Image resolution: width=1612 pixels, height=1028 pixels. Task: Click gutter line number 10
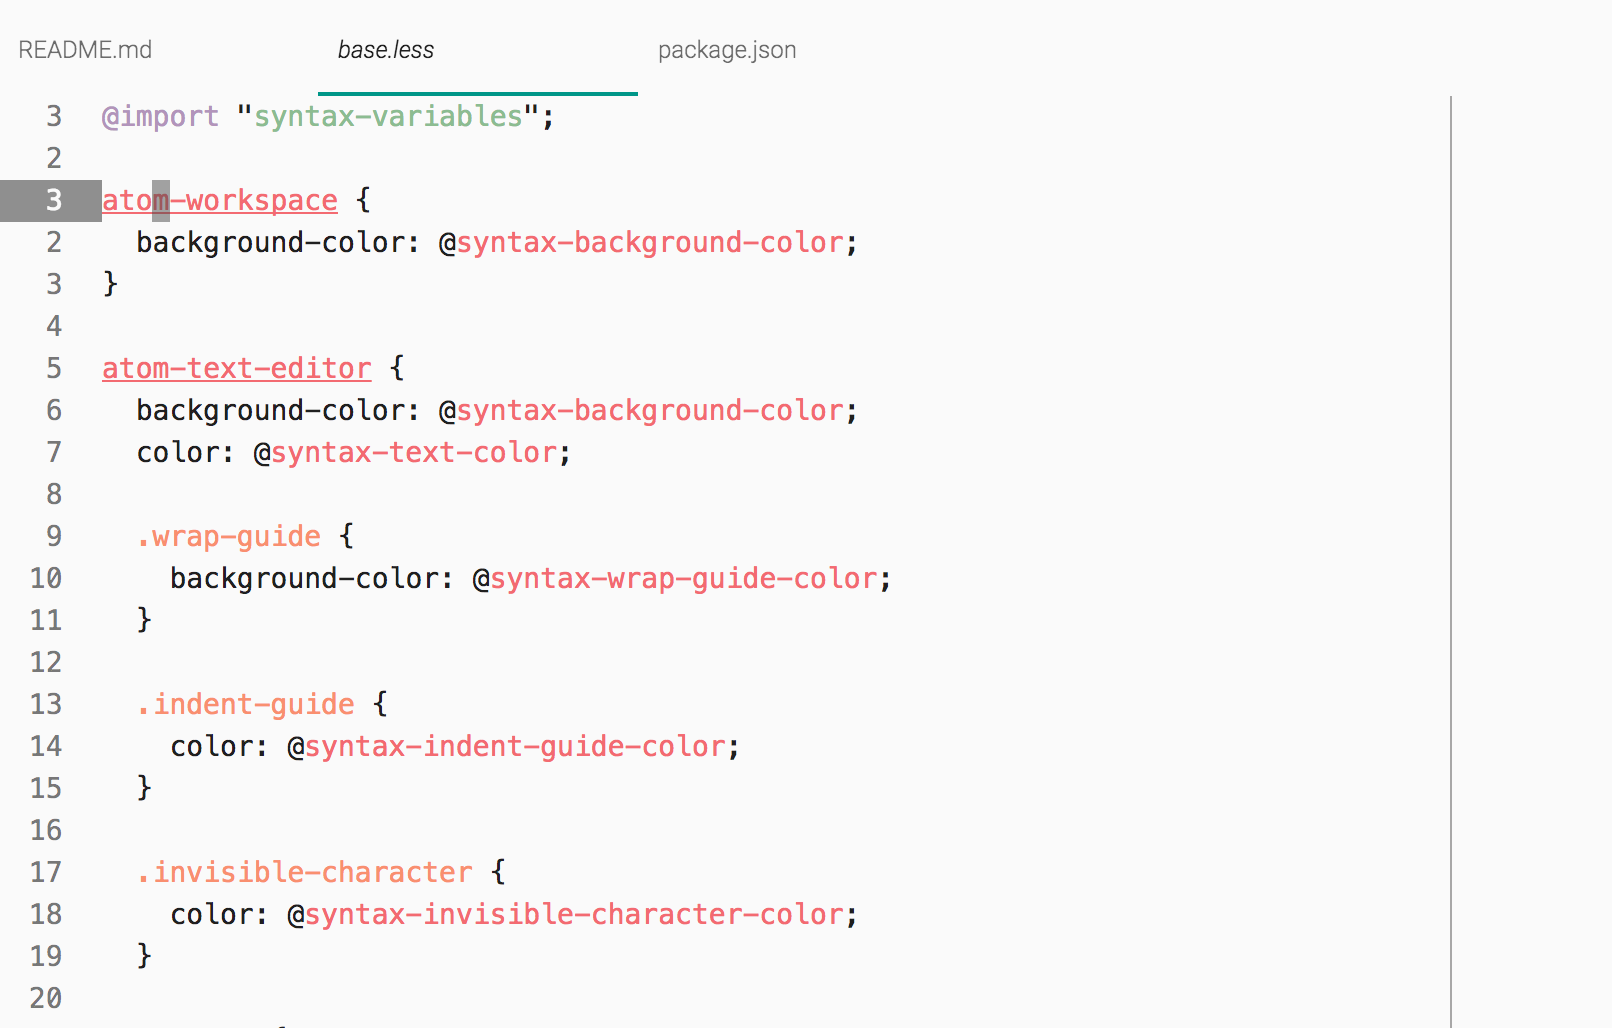click(46, 578)
